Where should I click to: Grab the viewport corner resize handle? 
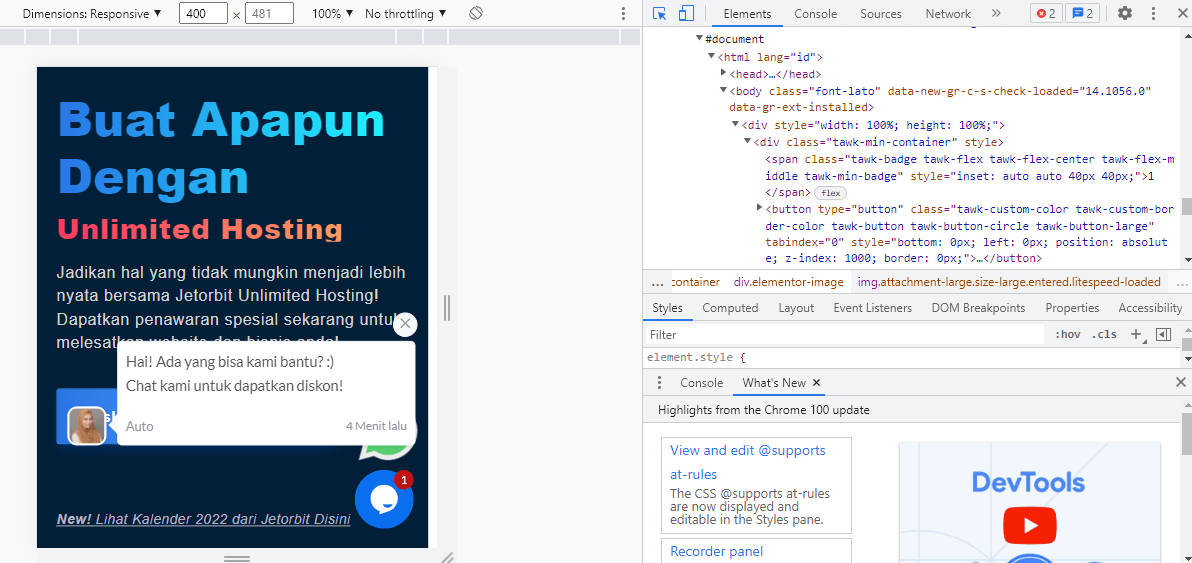pos(448,557)
